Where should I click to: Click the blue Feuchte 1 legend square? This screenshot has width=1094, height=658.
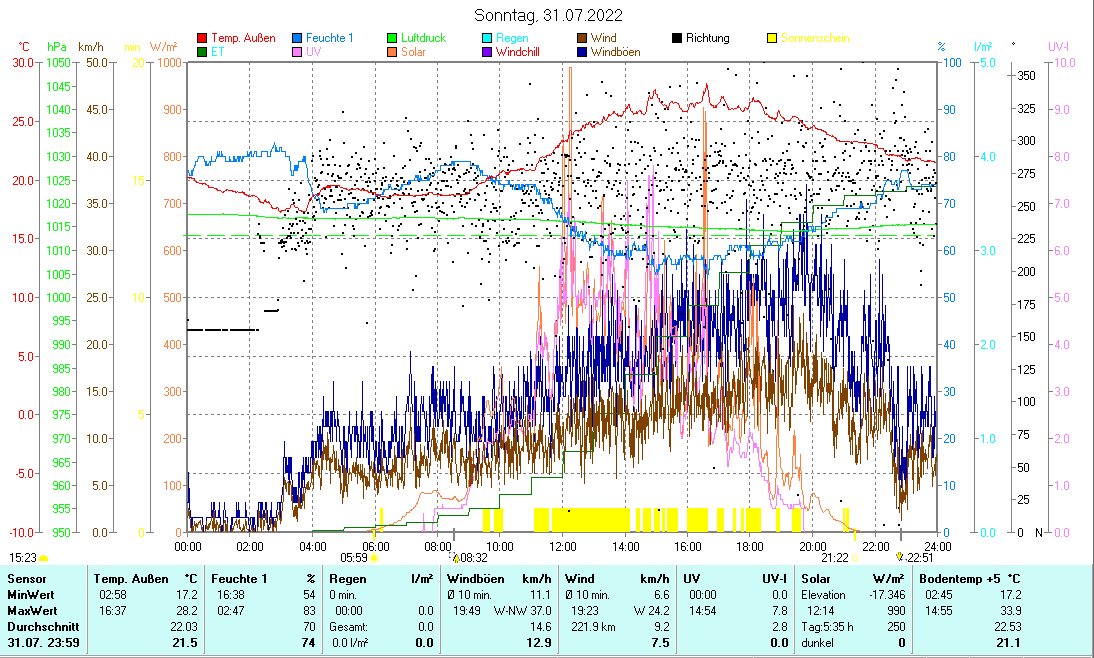[x=298, y=38]
